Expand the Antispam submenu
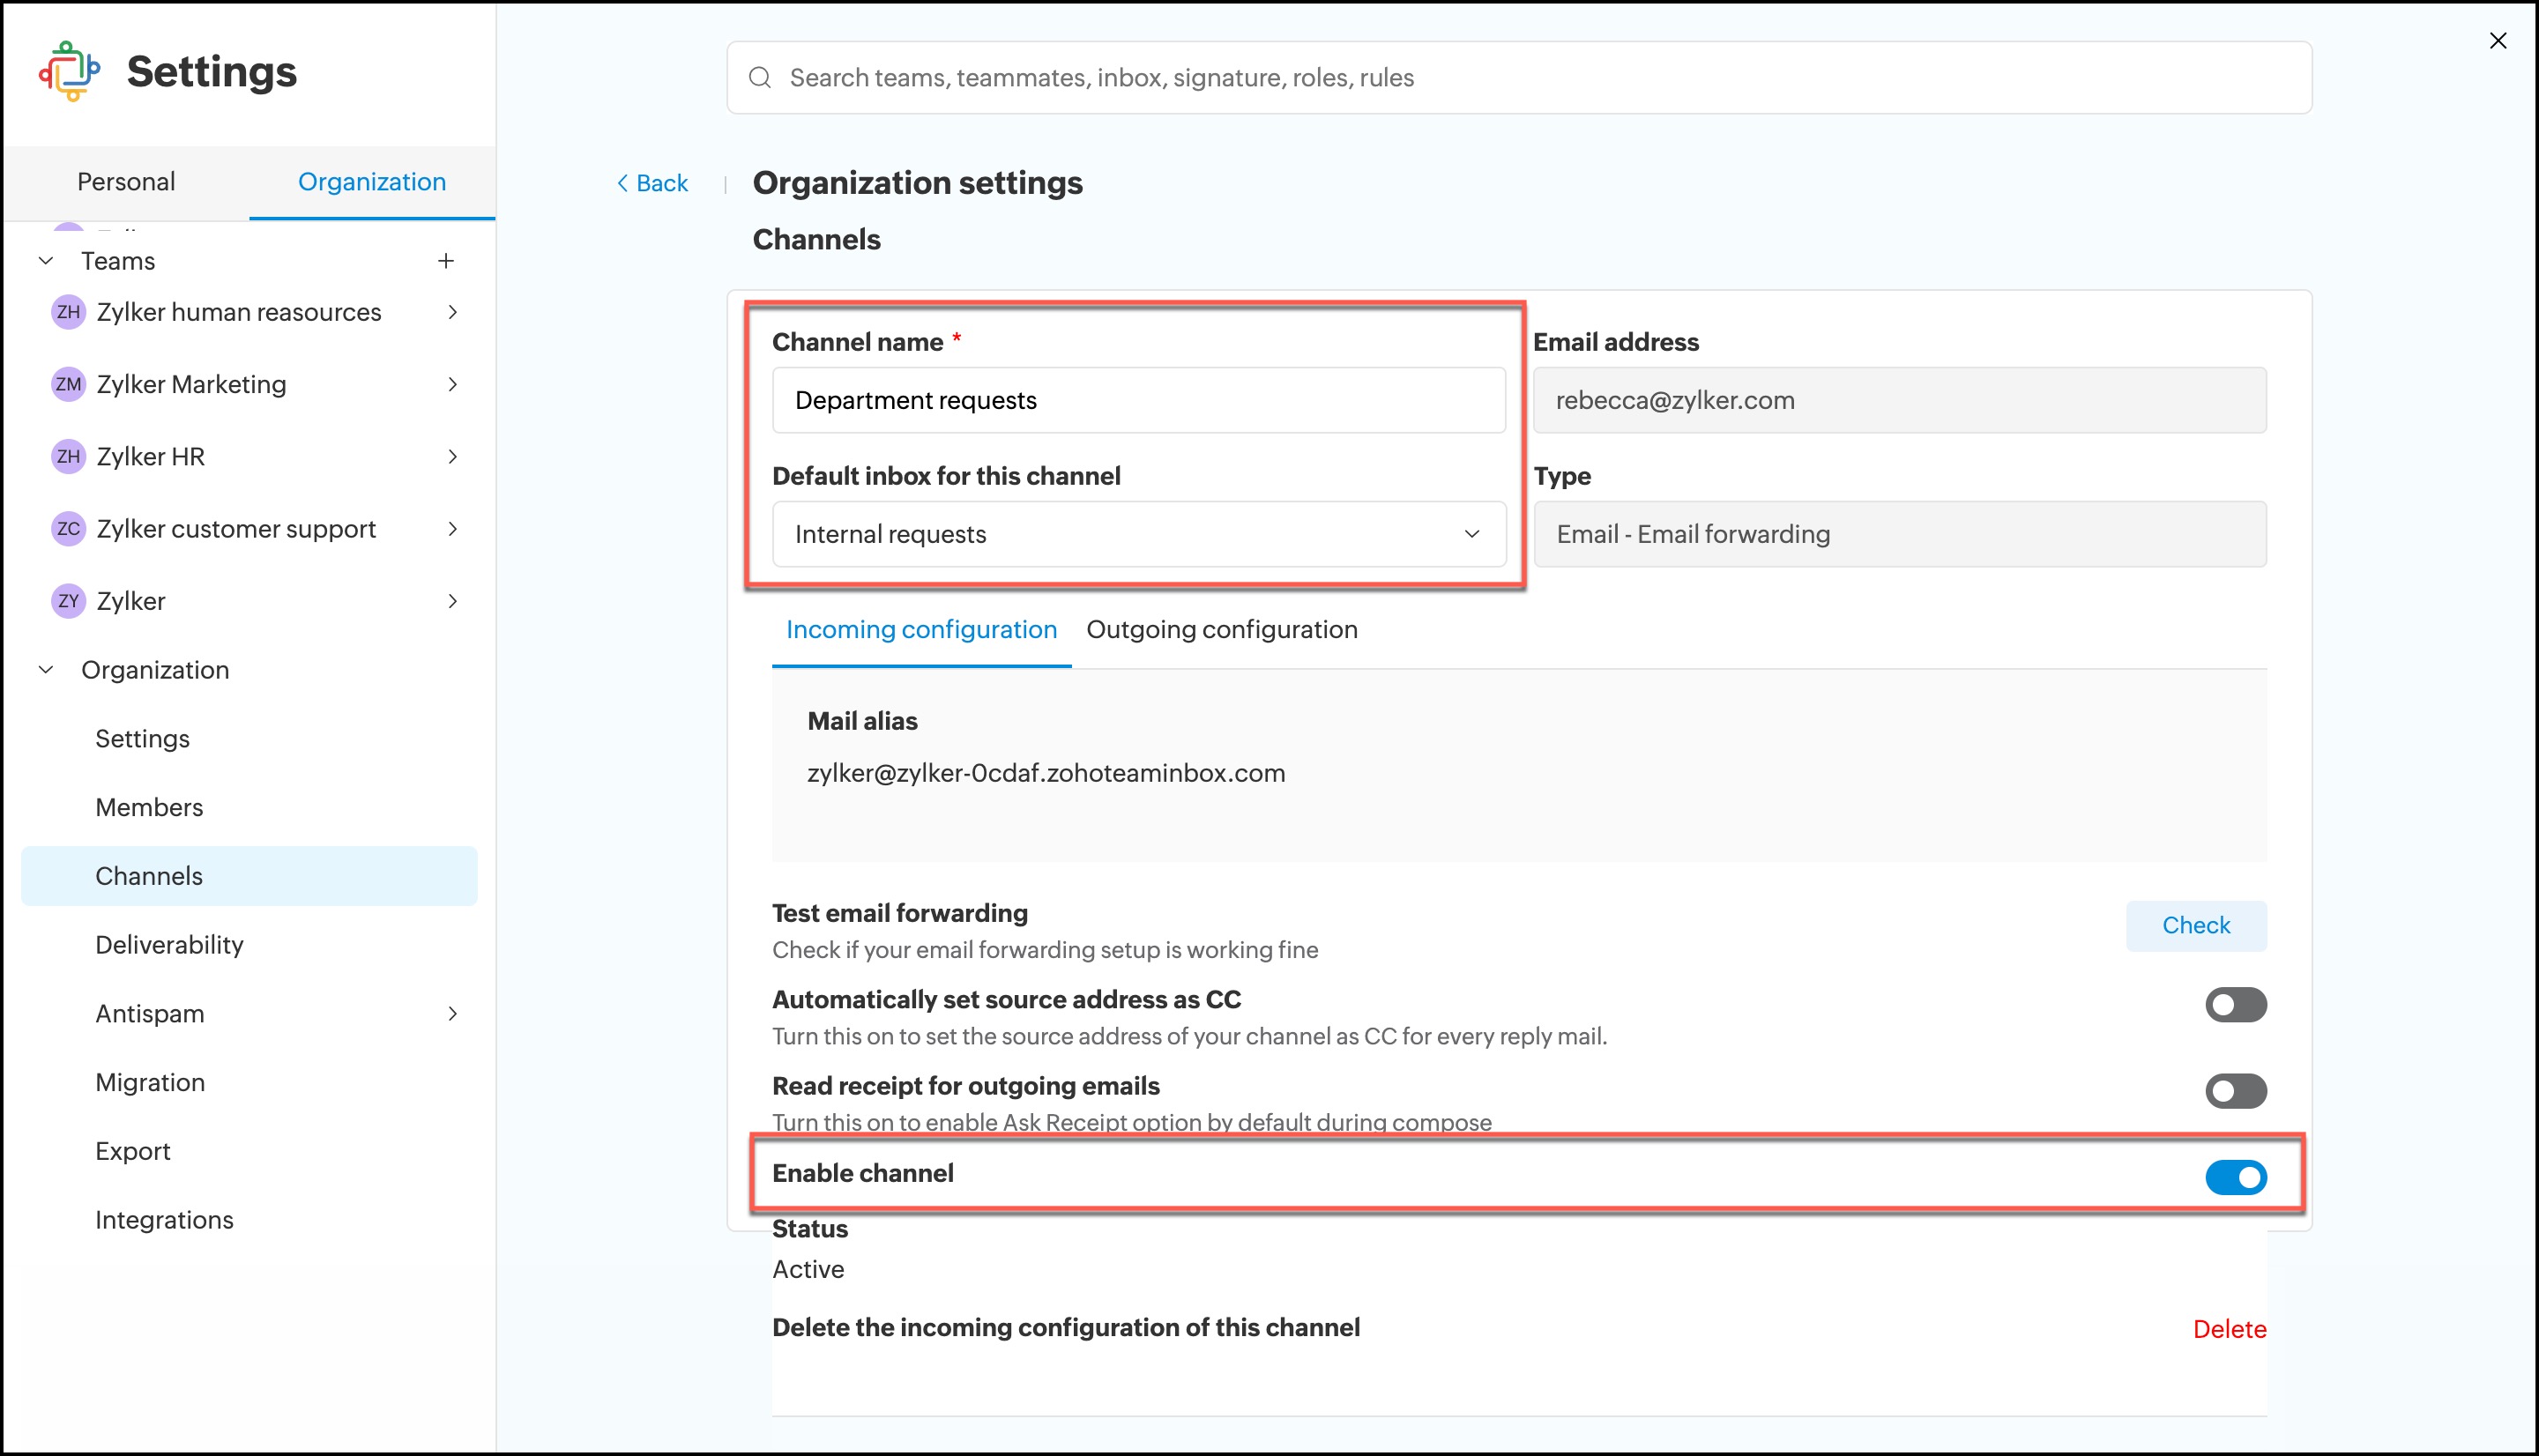This screenshot has width=2539, height=1456. tap(453, 1014)
